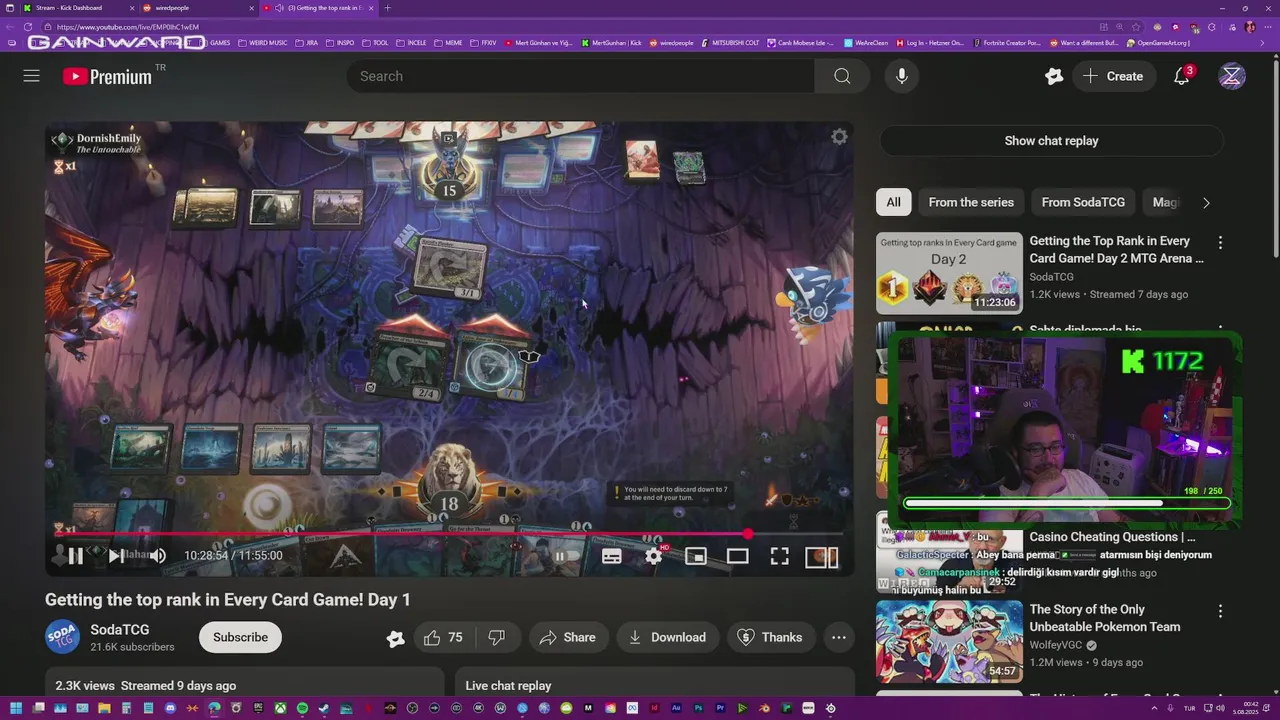Open Discord from the taskbar
The width and height of the screenshot is (1280, 720).
[x=170, y=708]
